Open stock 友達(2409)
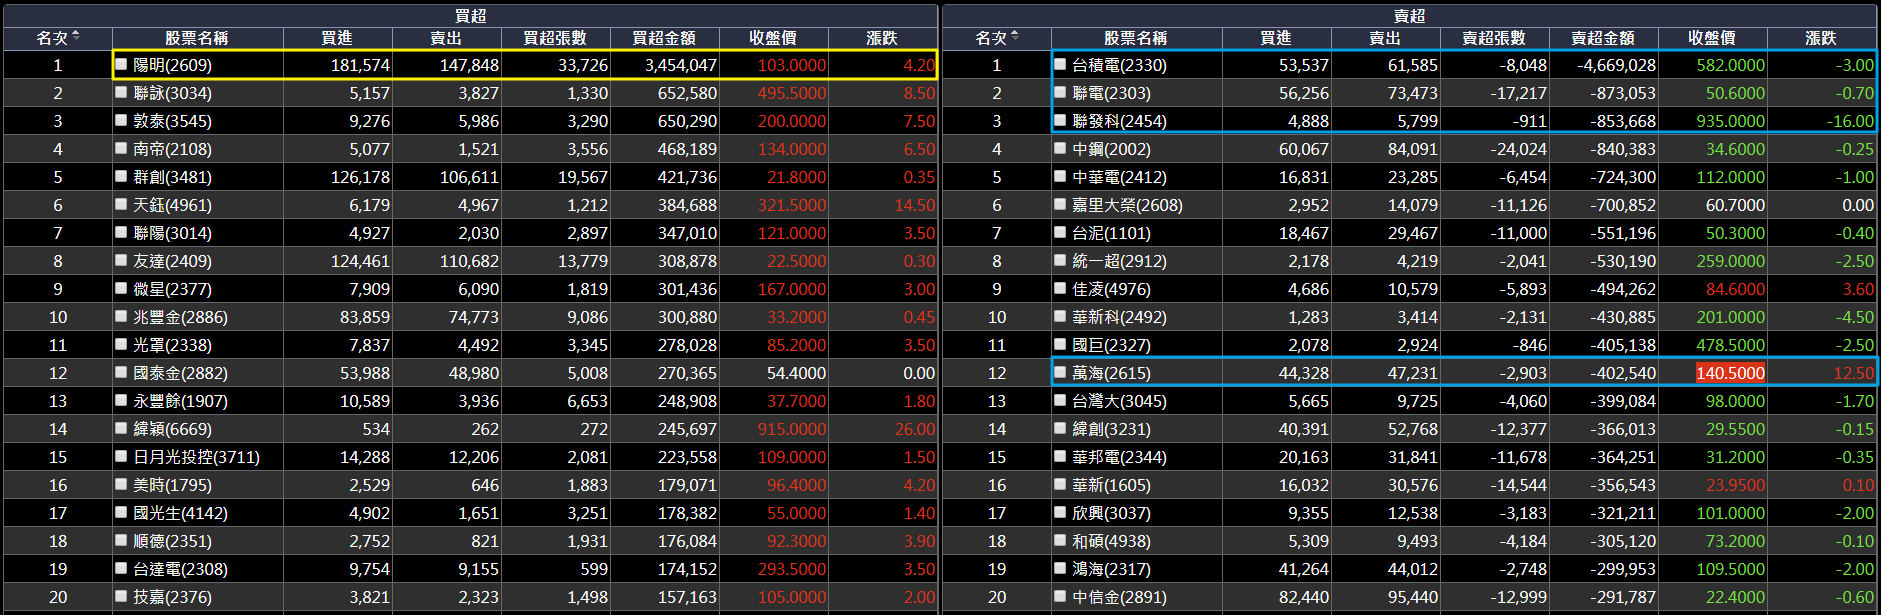This screenshot has width=1881, height=615. [x=172, y=260]
